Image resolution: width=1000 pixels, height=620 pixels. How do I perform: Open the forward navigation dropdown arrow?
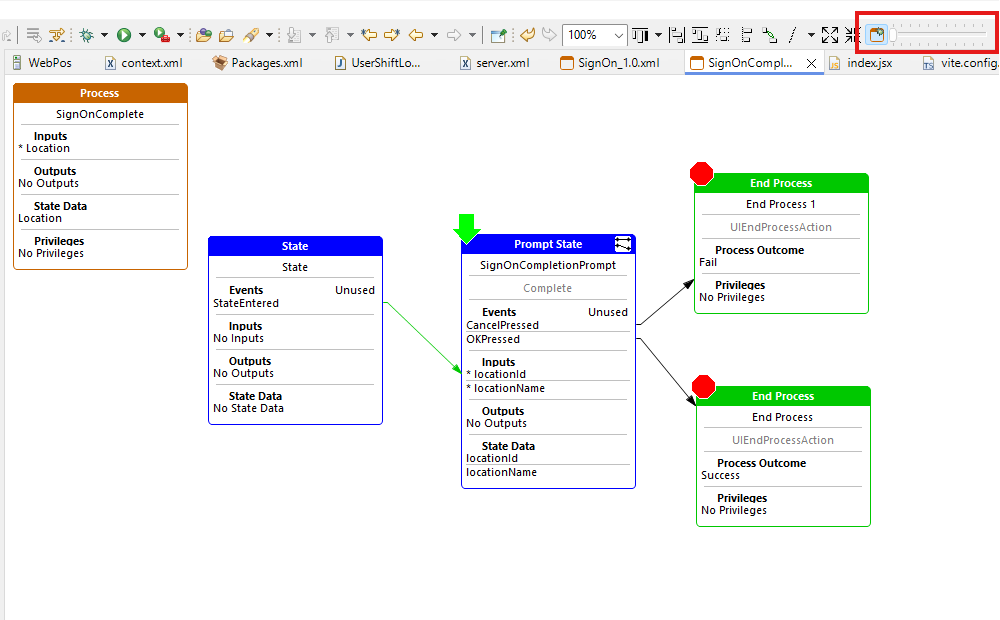pyautogui.click(x=470, y=33)
